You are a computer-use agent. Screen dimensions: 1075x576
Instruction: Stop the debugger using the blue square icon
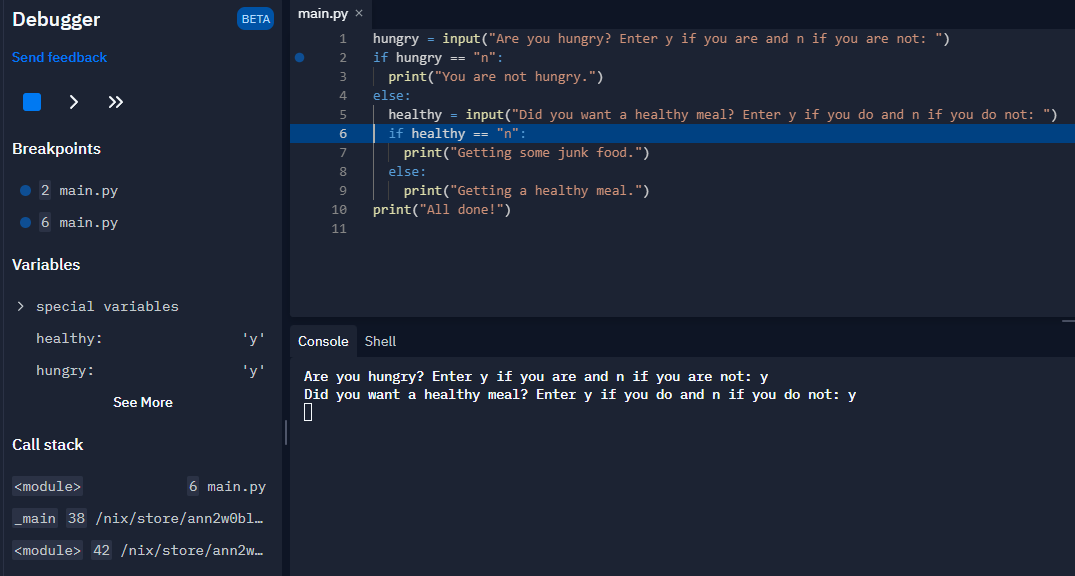pyautogui.click(x=31, y=102)
